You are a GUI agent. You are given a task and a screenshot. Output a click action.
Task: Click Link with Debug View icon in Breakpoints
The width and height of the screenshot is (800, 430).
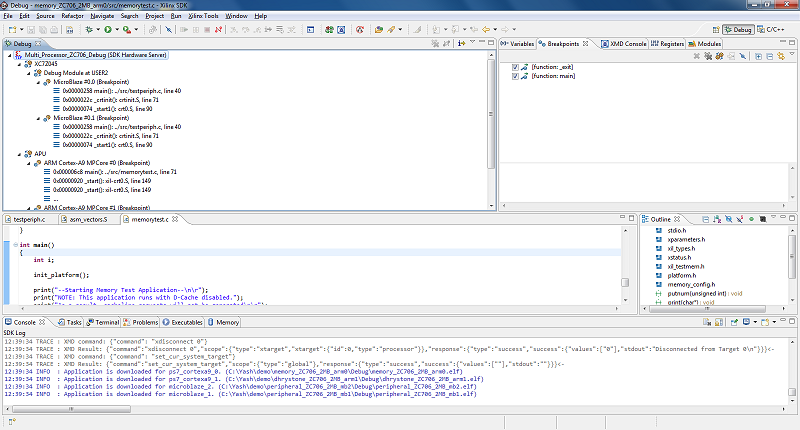click(x=781, y=56)
